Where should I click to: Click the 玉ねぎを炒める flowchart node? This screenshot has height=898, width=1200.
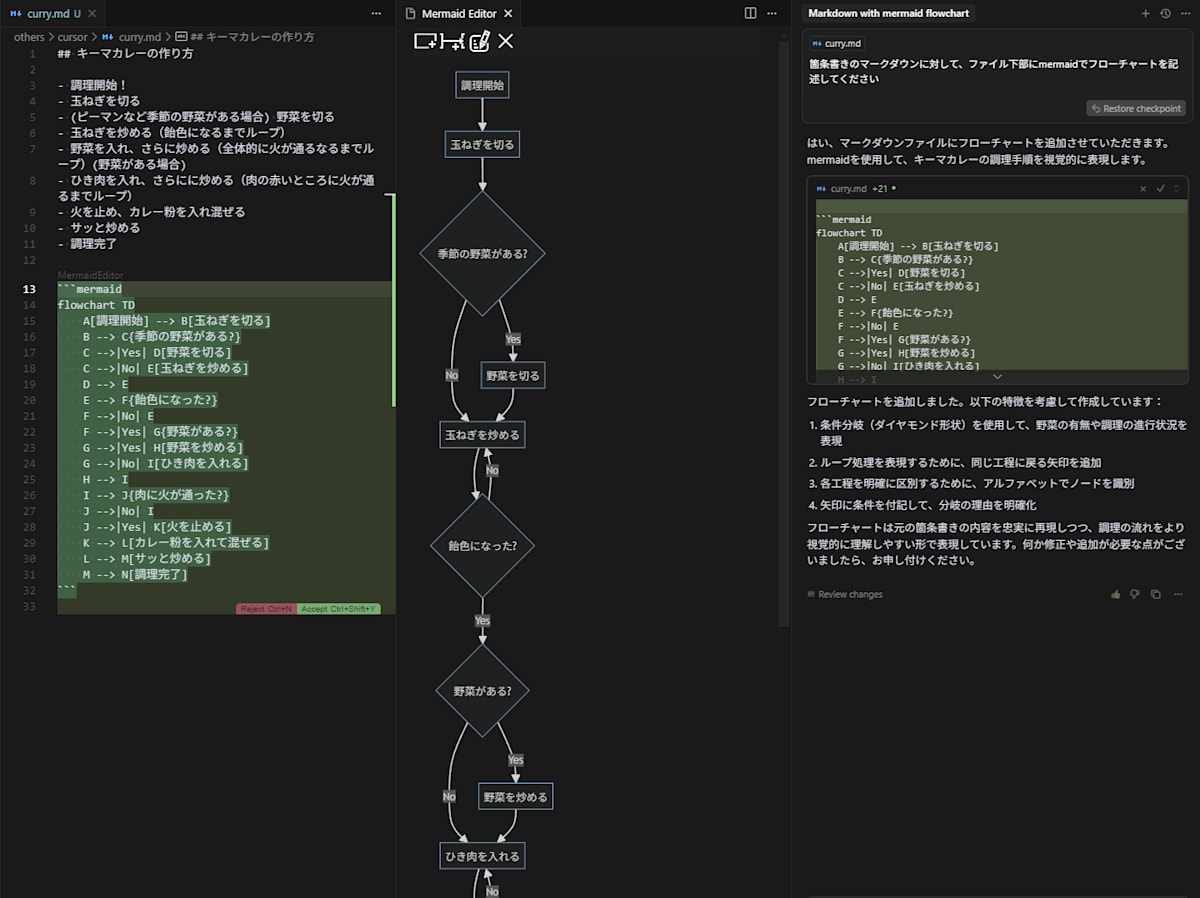click(482, 434)
